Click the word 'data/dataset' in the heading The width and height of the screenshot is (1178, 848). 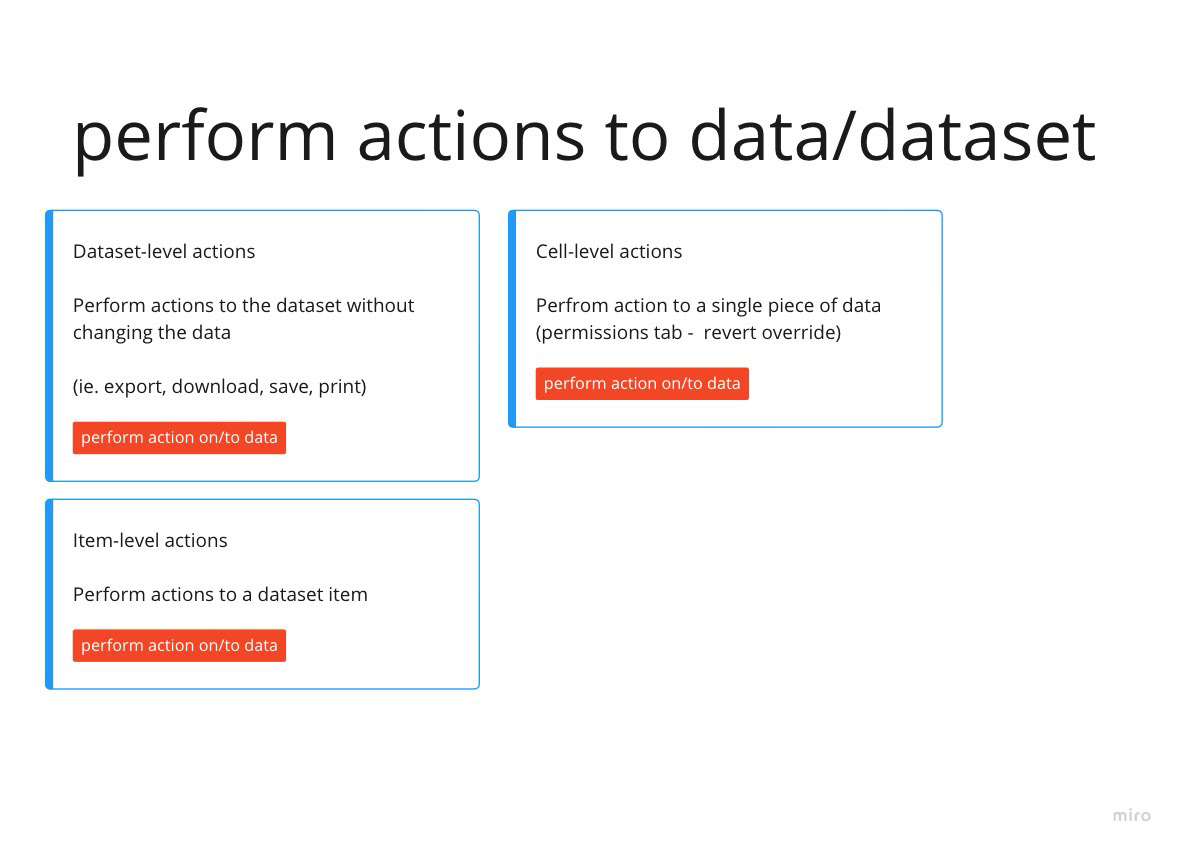[892, 135]
